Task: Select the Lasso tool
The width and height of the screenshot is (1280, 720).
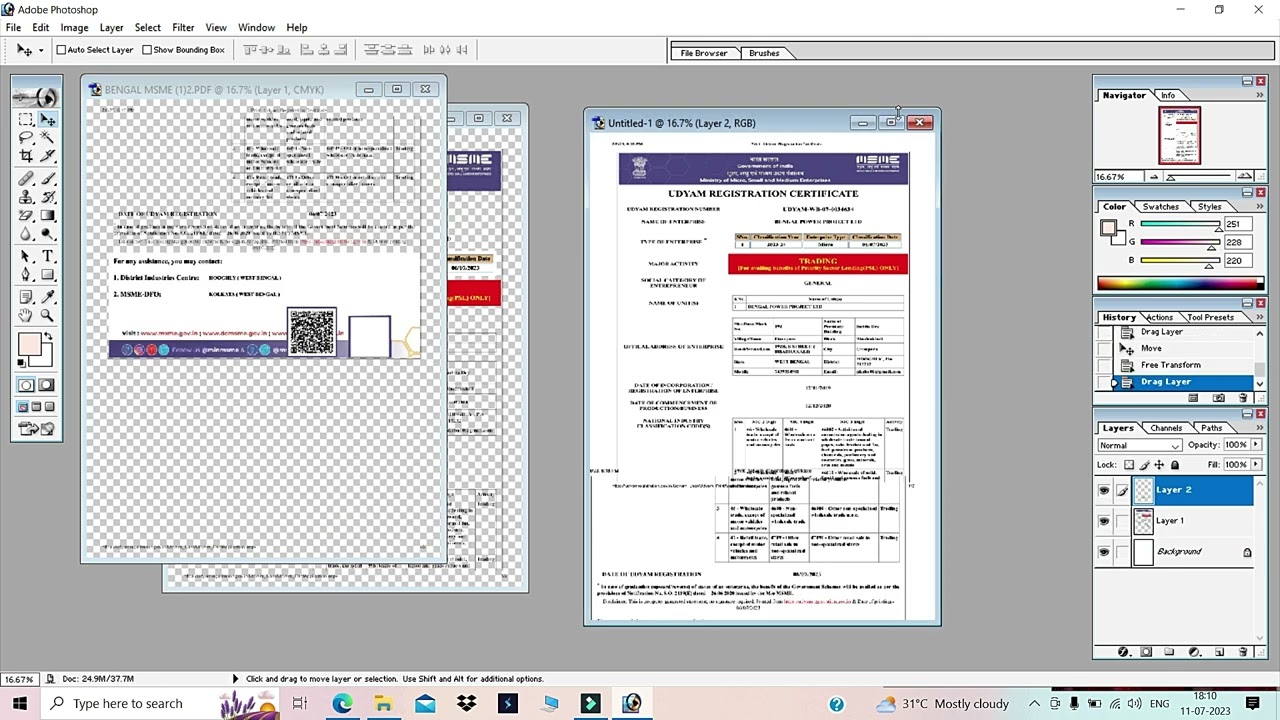Action: (25, 137)
